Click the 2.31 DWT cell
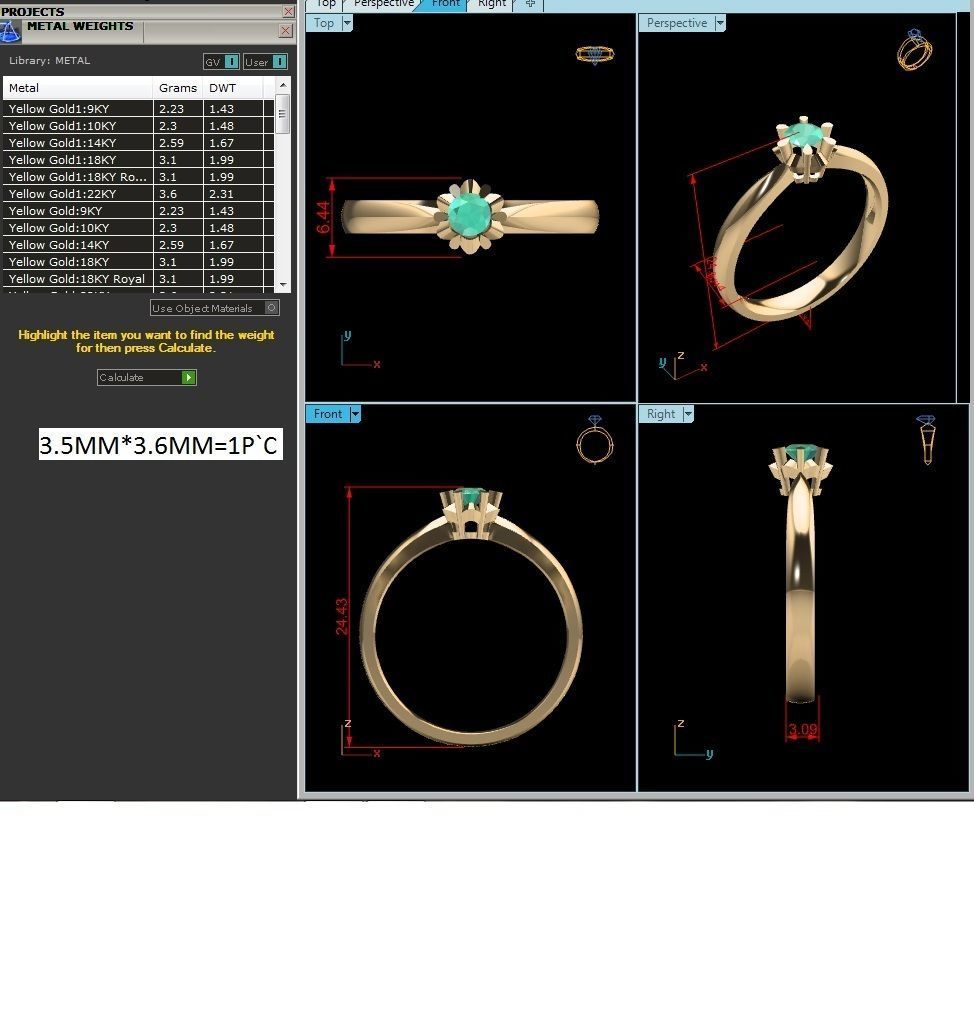Image resolution: width=974 pixels, height=1022 pixels. [x=233, y=194]
